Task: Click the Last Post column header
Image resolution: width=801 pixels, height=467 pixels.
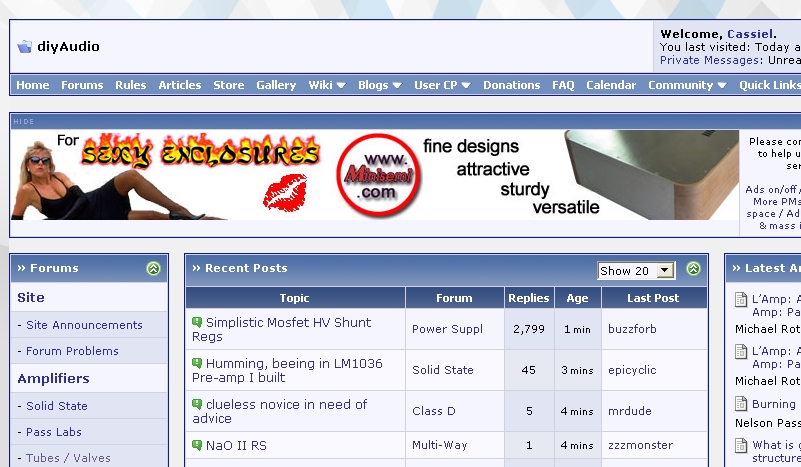Action: [x=653, y=298]
